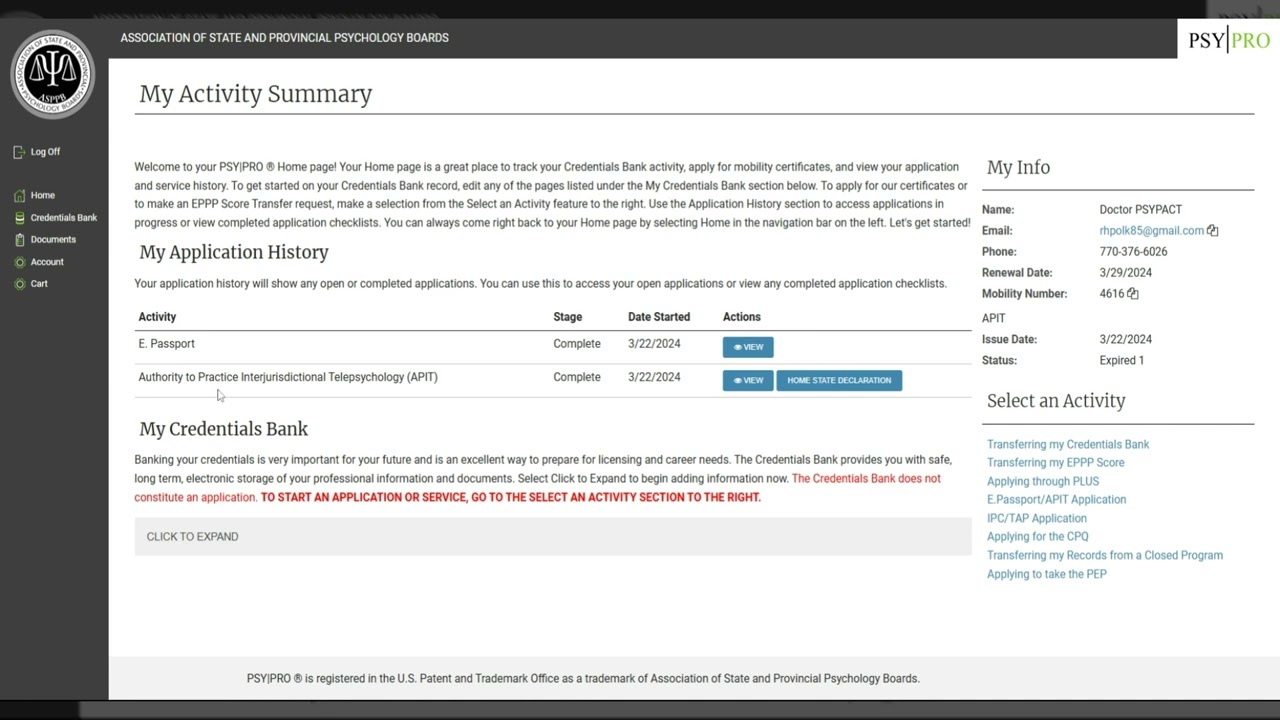Click the renewal date 3/29/2024
The height and width of the screenshot is (720, 1280).
(x=1125, y=273)
